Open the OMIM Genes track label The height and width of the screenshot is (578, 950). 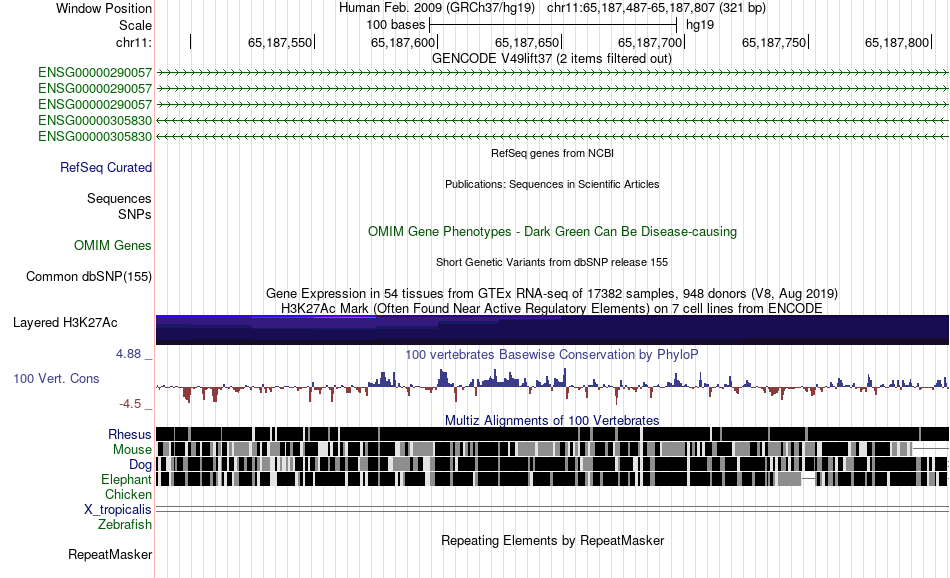112,245
